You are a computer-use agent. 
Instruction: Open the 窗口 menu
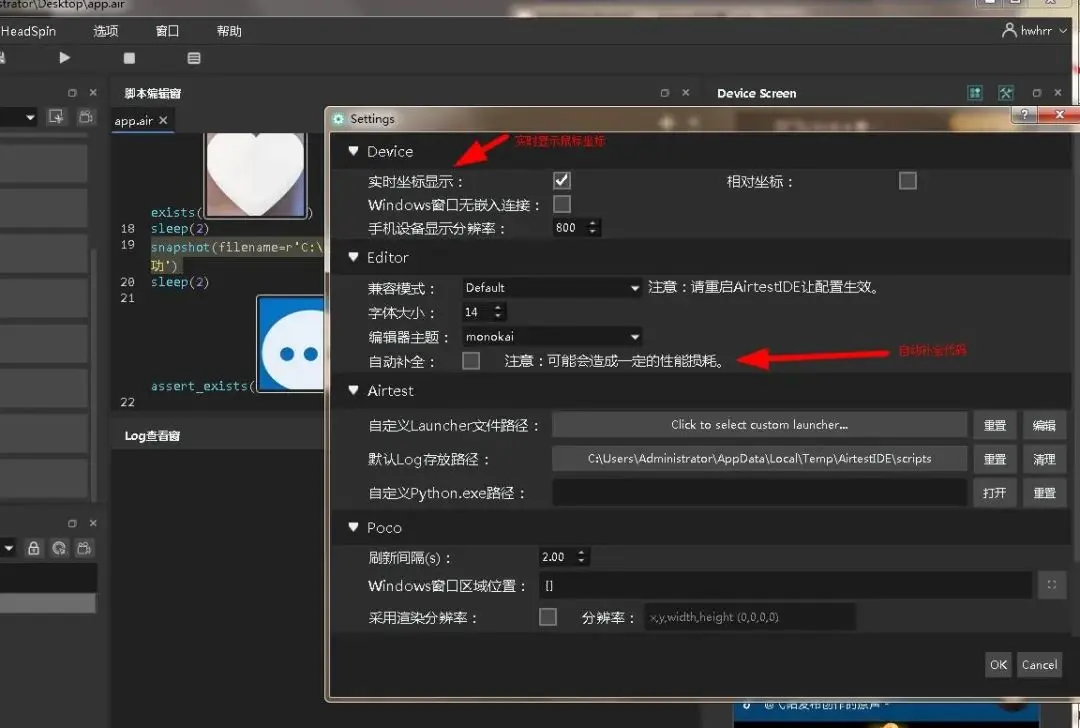point(167,31)
